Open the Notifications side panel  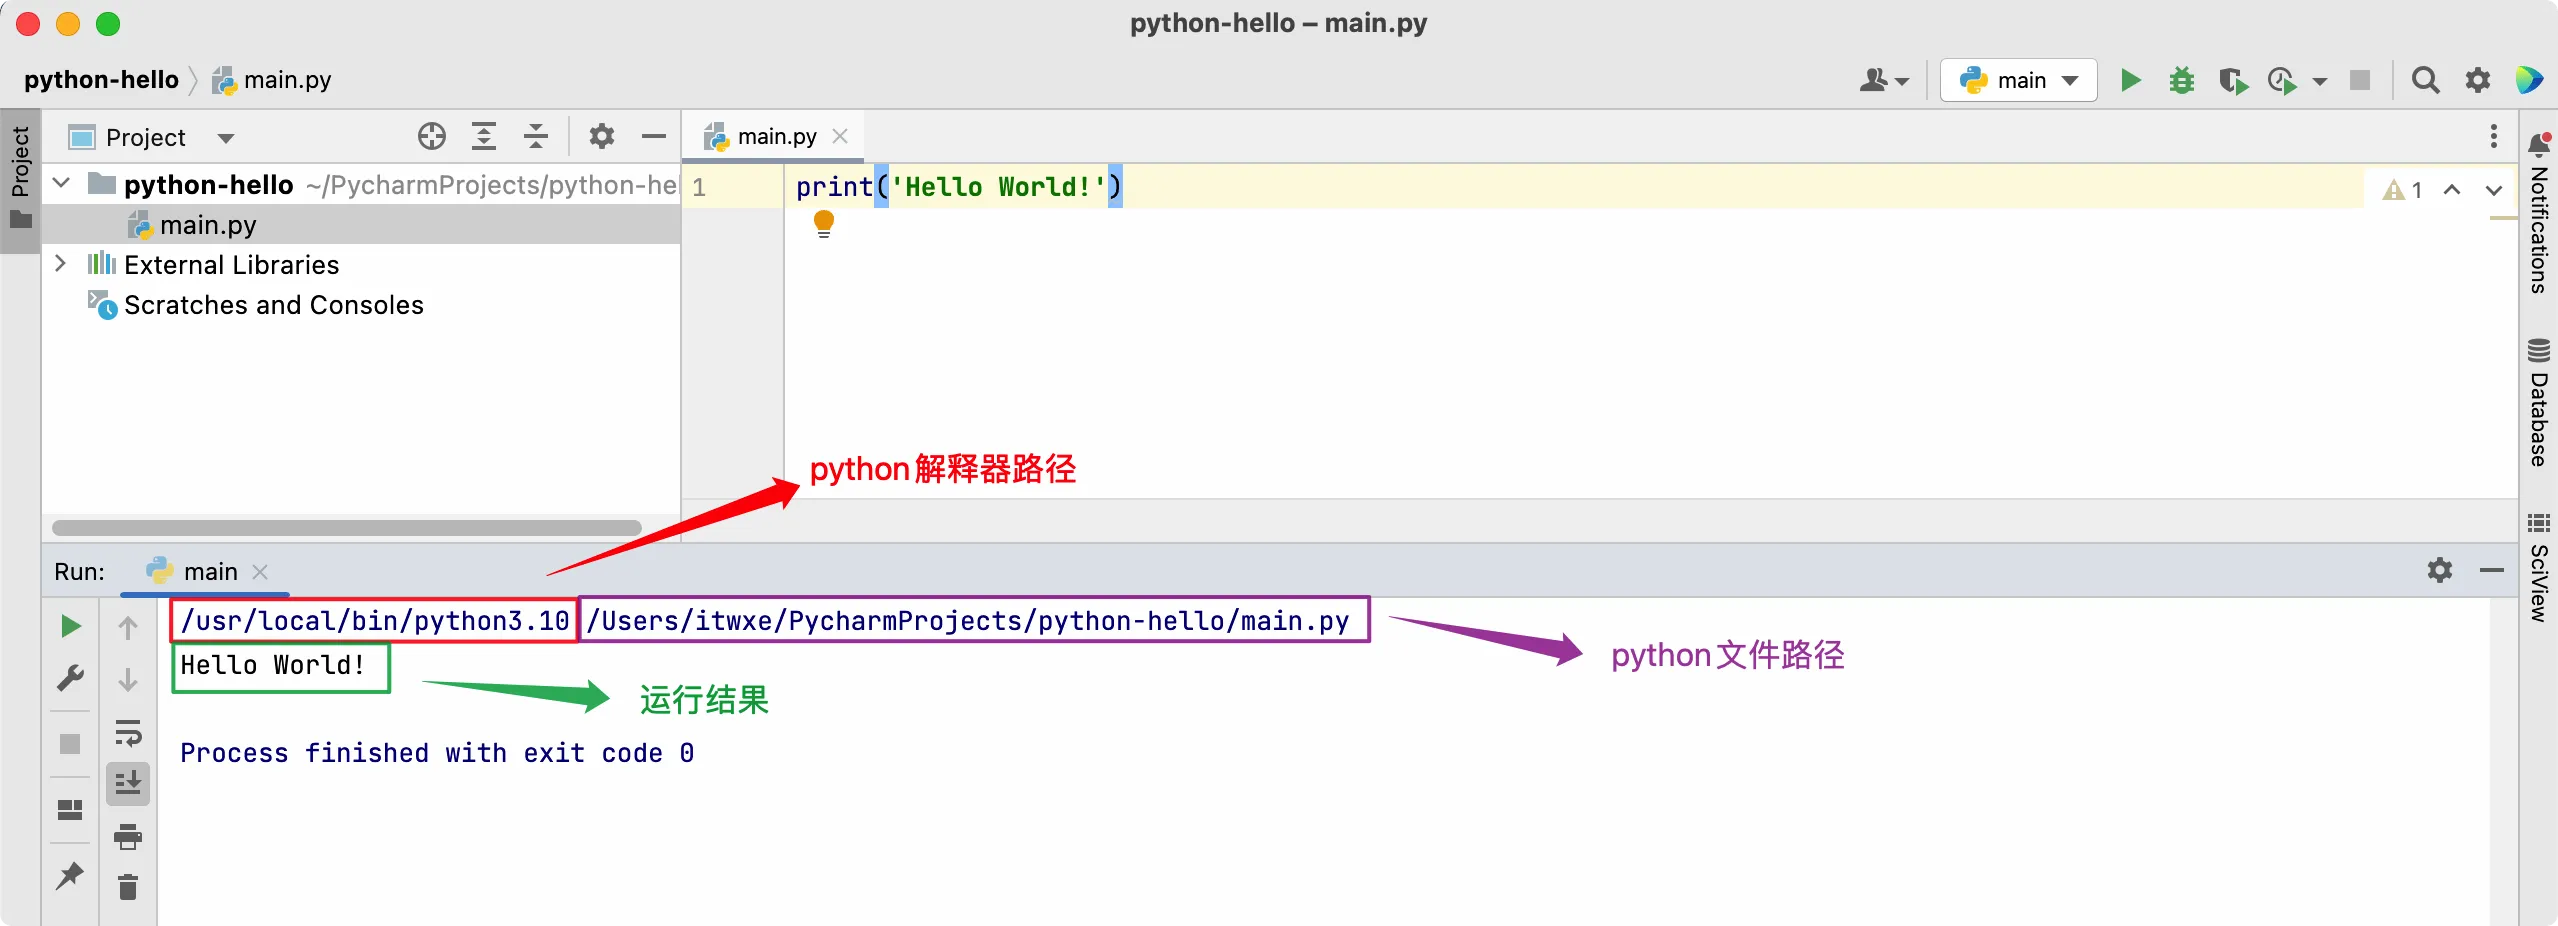[2538, 215]
